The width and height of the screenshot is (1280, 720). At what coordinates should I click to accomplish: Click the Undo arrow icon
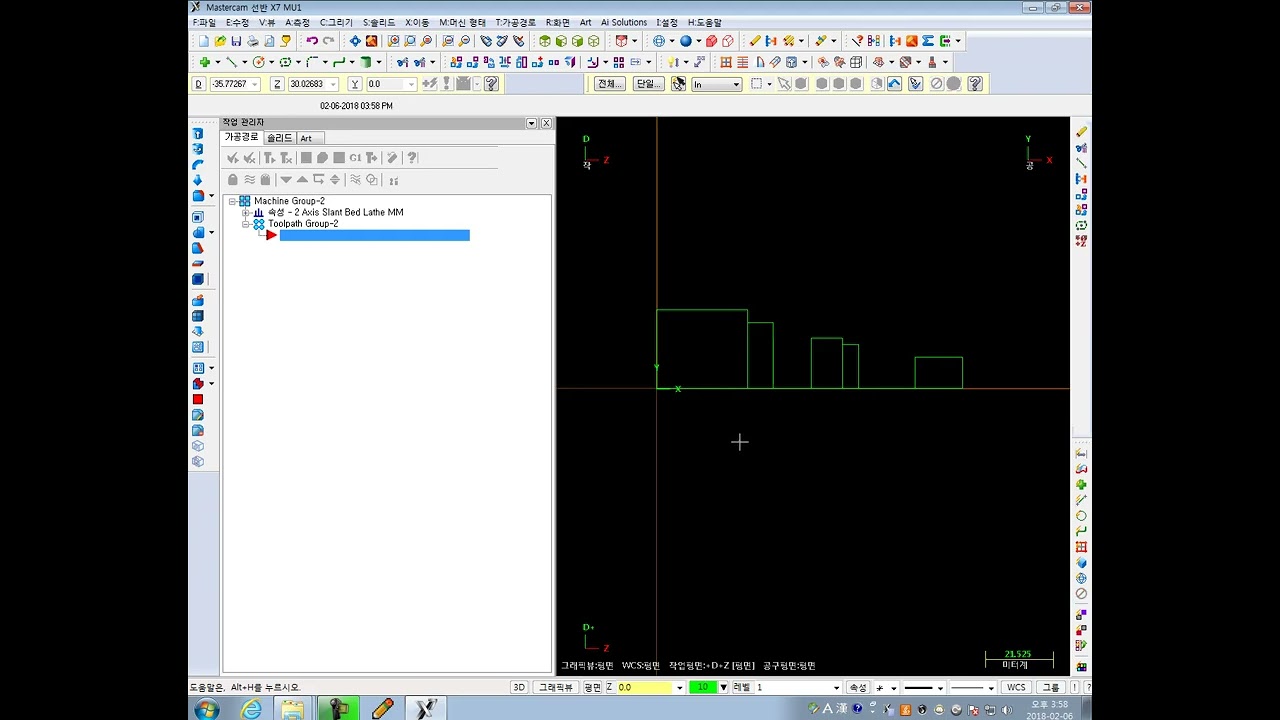coord(312,41)
